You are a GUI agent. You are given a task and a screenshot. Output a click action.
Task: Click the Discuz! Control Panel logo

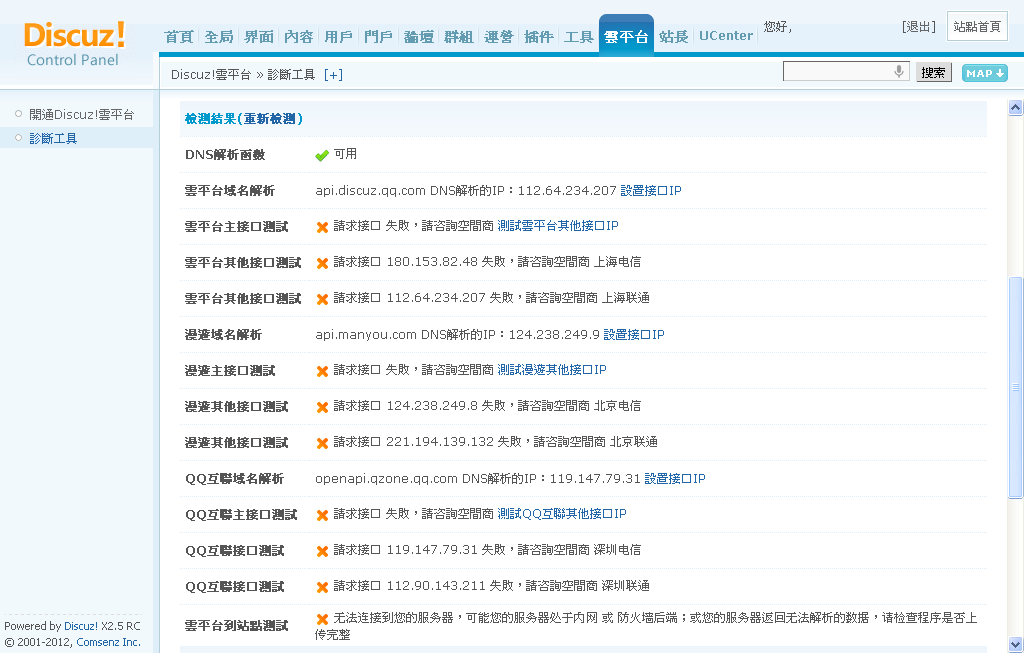pyautogui.click(x=74, y=44)
